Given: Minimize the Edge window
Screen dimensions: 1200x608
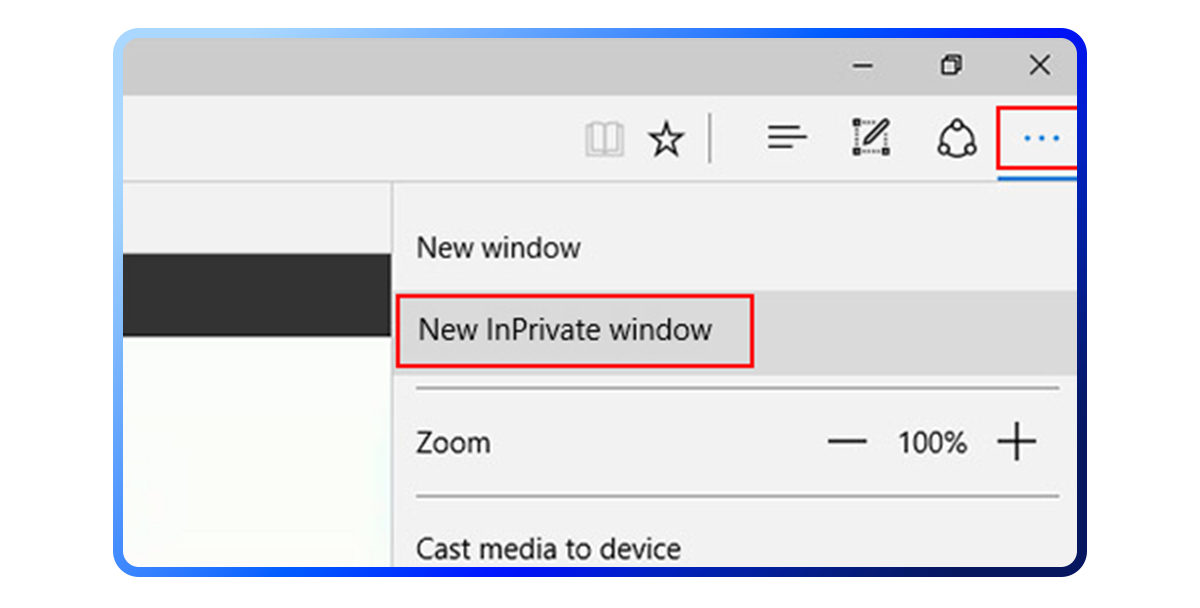Looking at the screenshot, I should pos(862,65).
